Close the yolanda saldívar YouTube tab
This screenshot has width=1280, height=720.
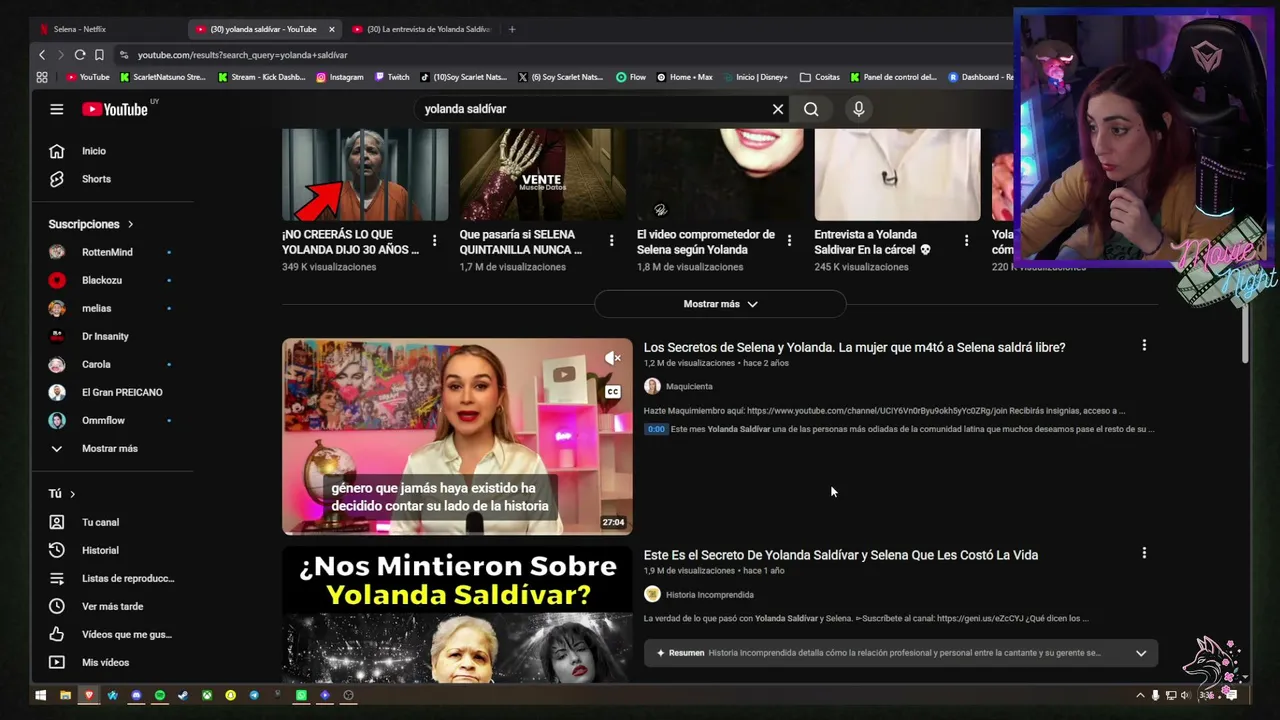coord(332,29)
